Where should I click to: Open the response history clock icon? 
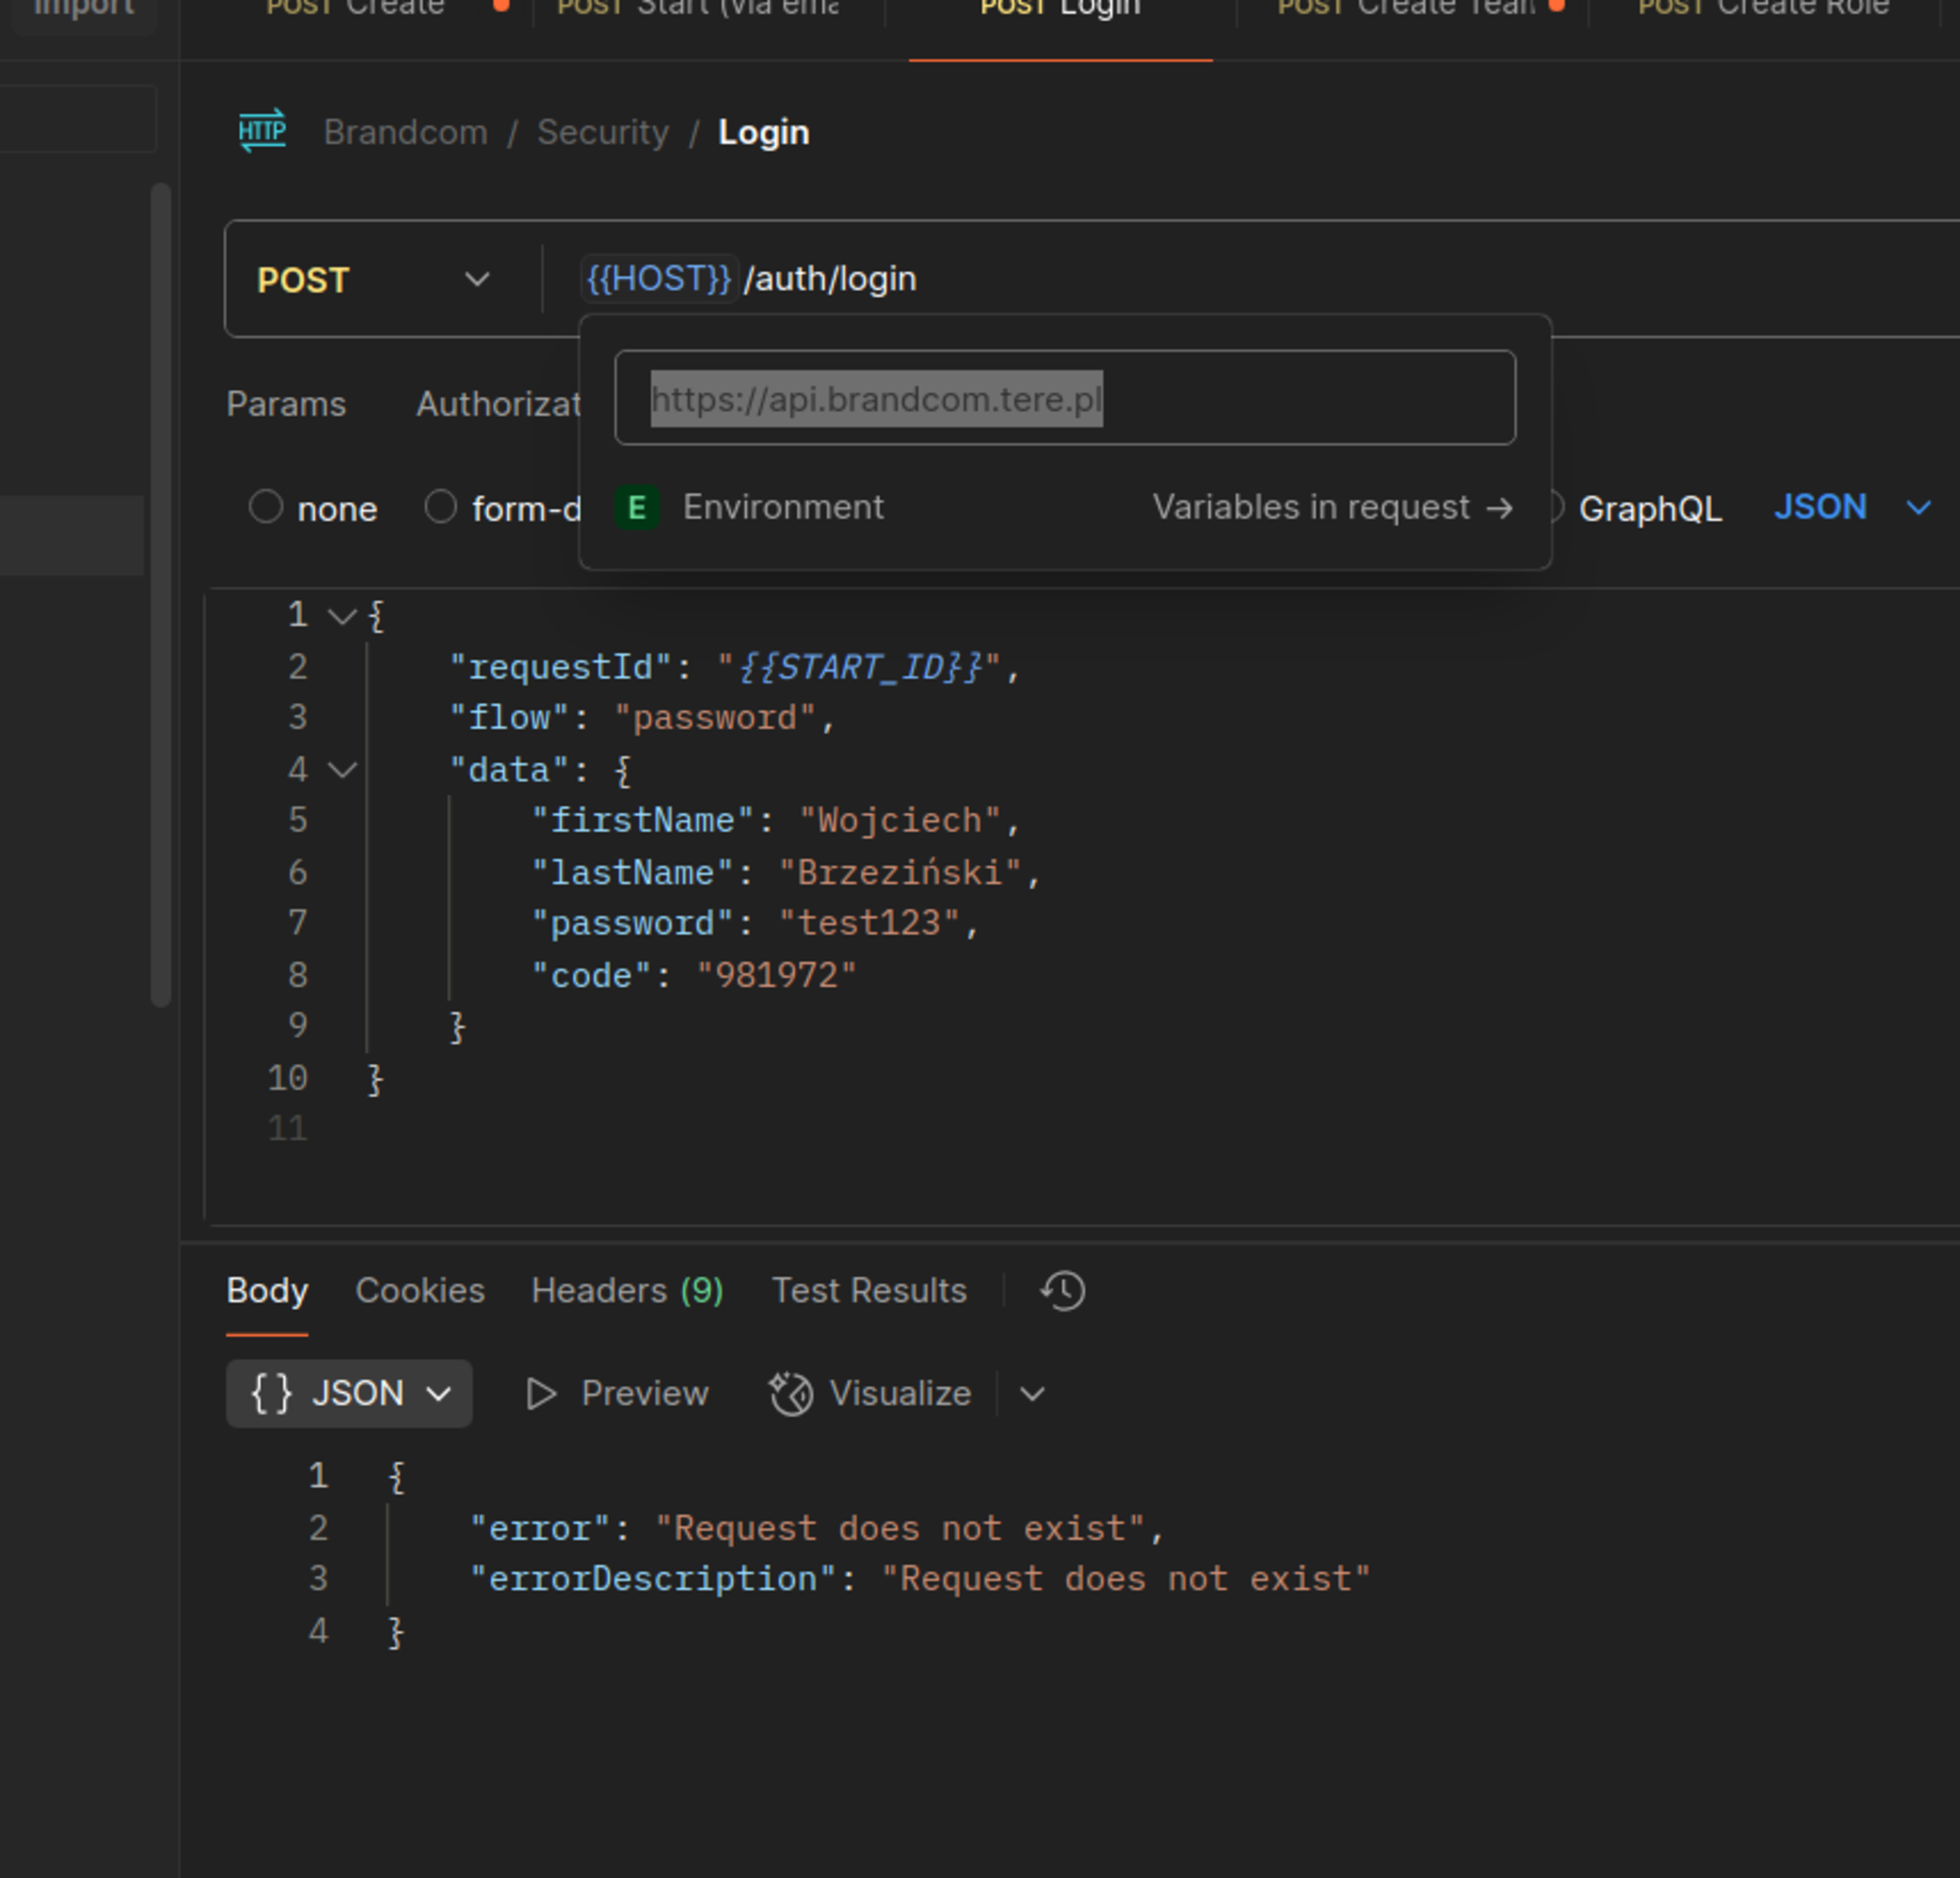pos(1062,1290)
